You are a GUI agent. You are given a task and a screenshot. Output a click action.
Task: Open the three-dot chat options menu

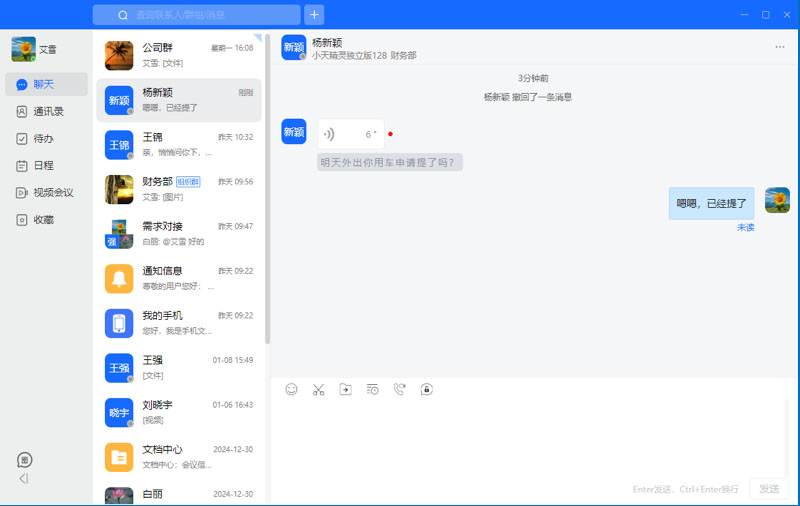(x=780, y=47)
